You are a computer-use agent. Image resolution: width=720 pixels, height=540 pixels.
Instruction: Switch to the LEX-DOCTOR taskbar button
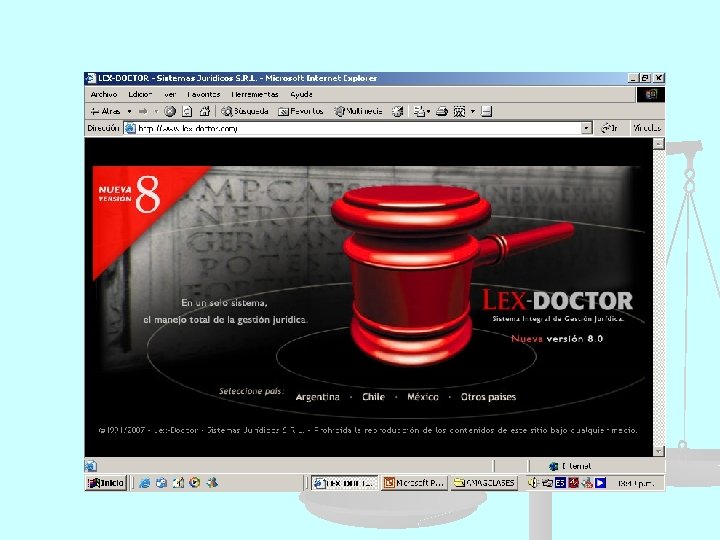pos(344,483)
